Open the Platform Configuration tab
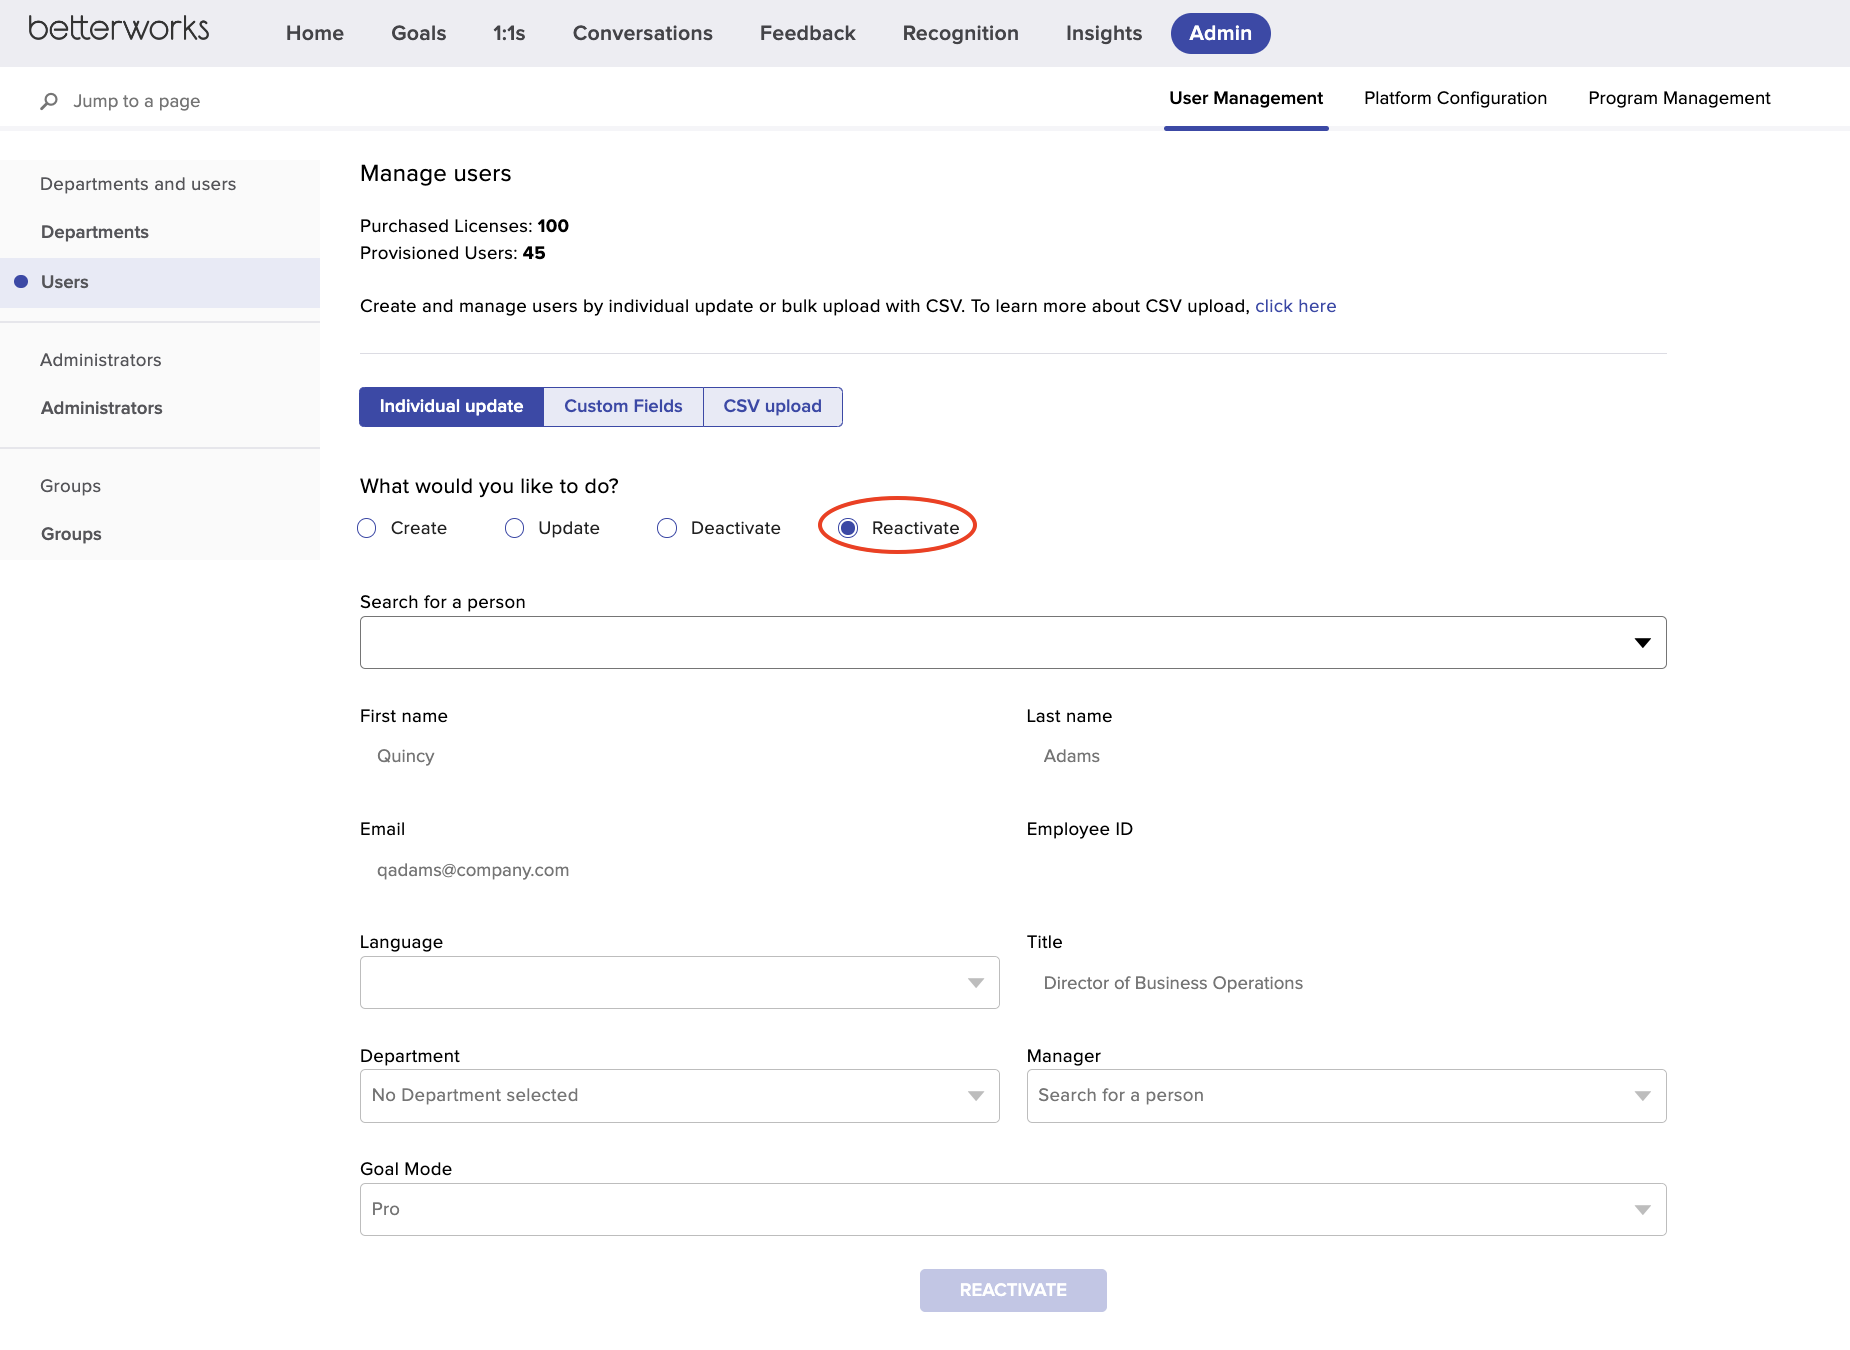 pos(1455,97)
